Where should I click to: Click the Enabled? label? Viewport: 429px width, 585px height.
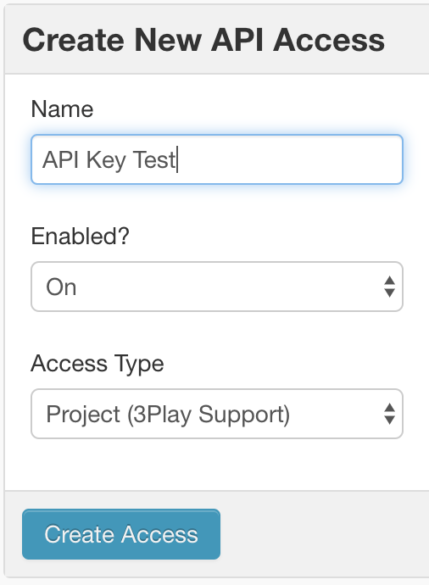[80, 236]
